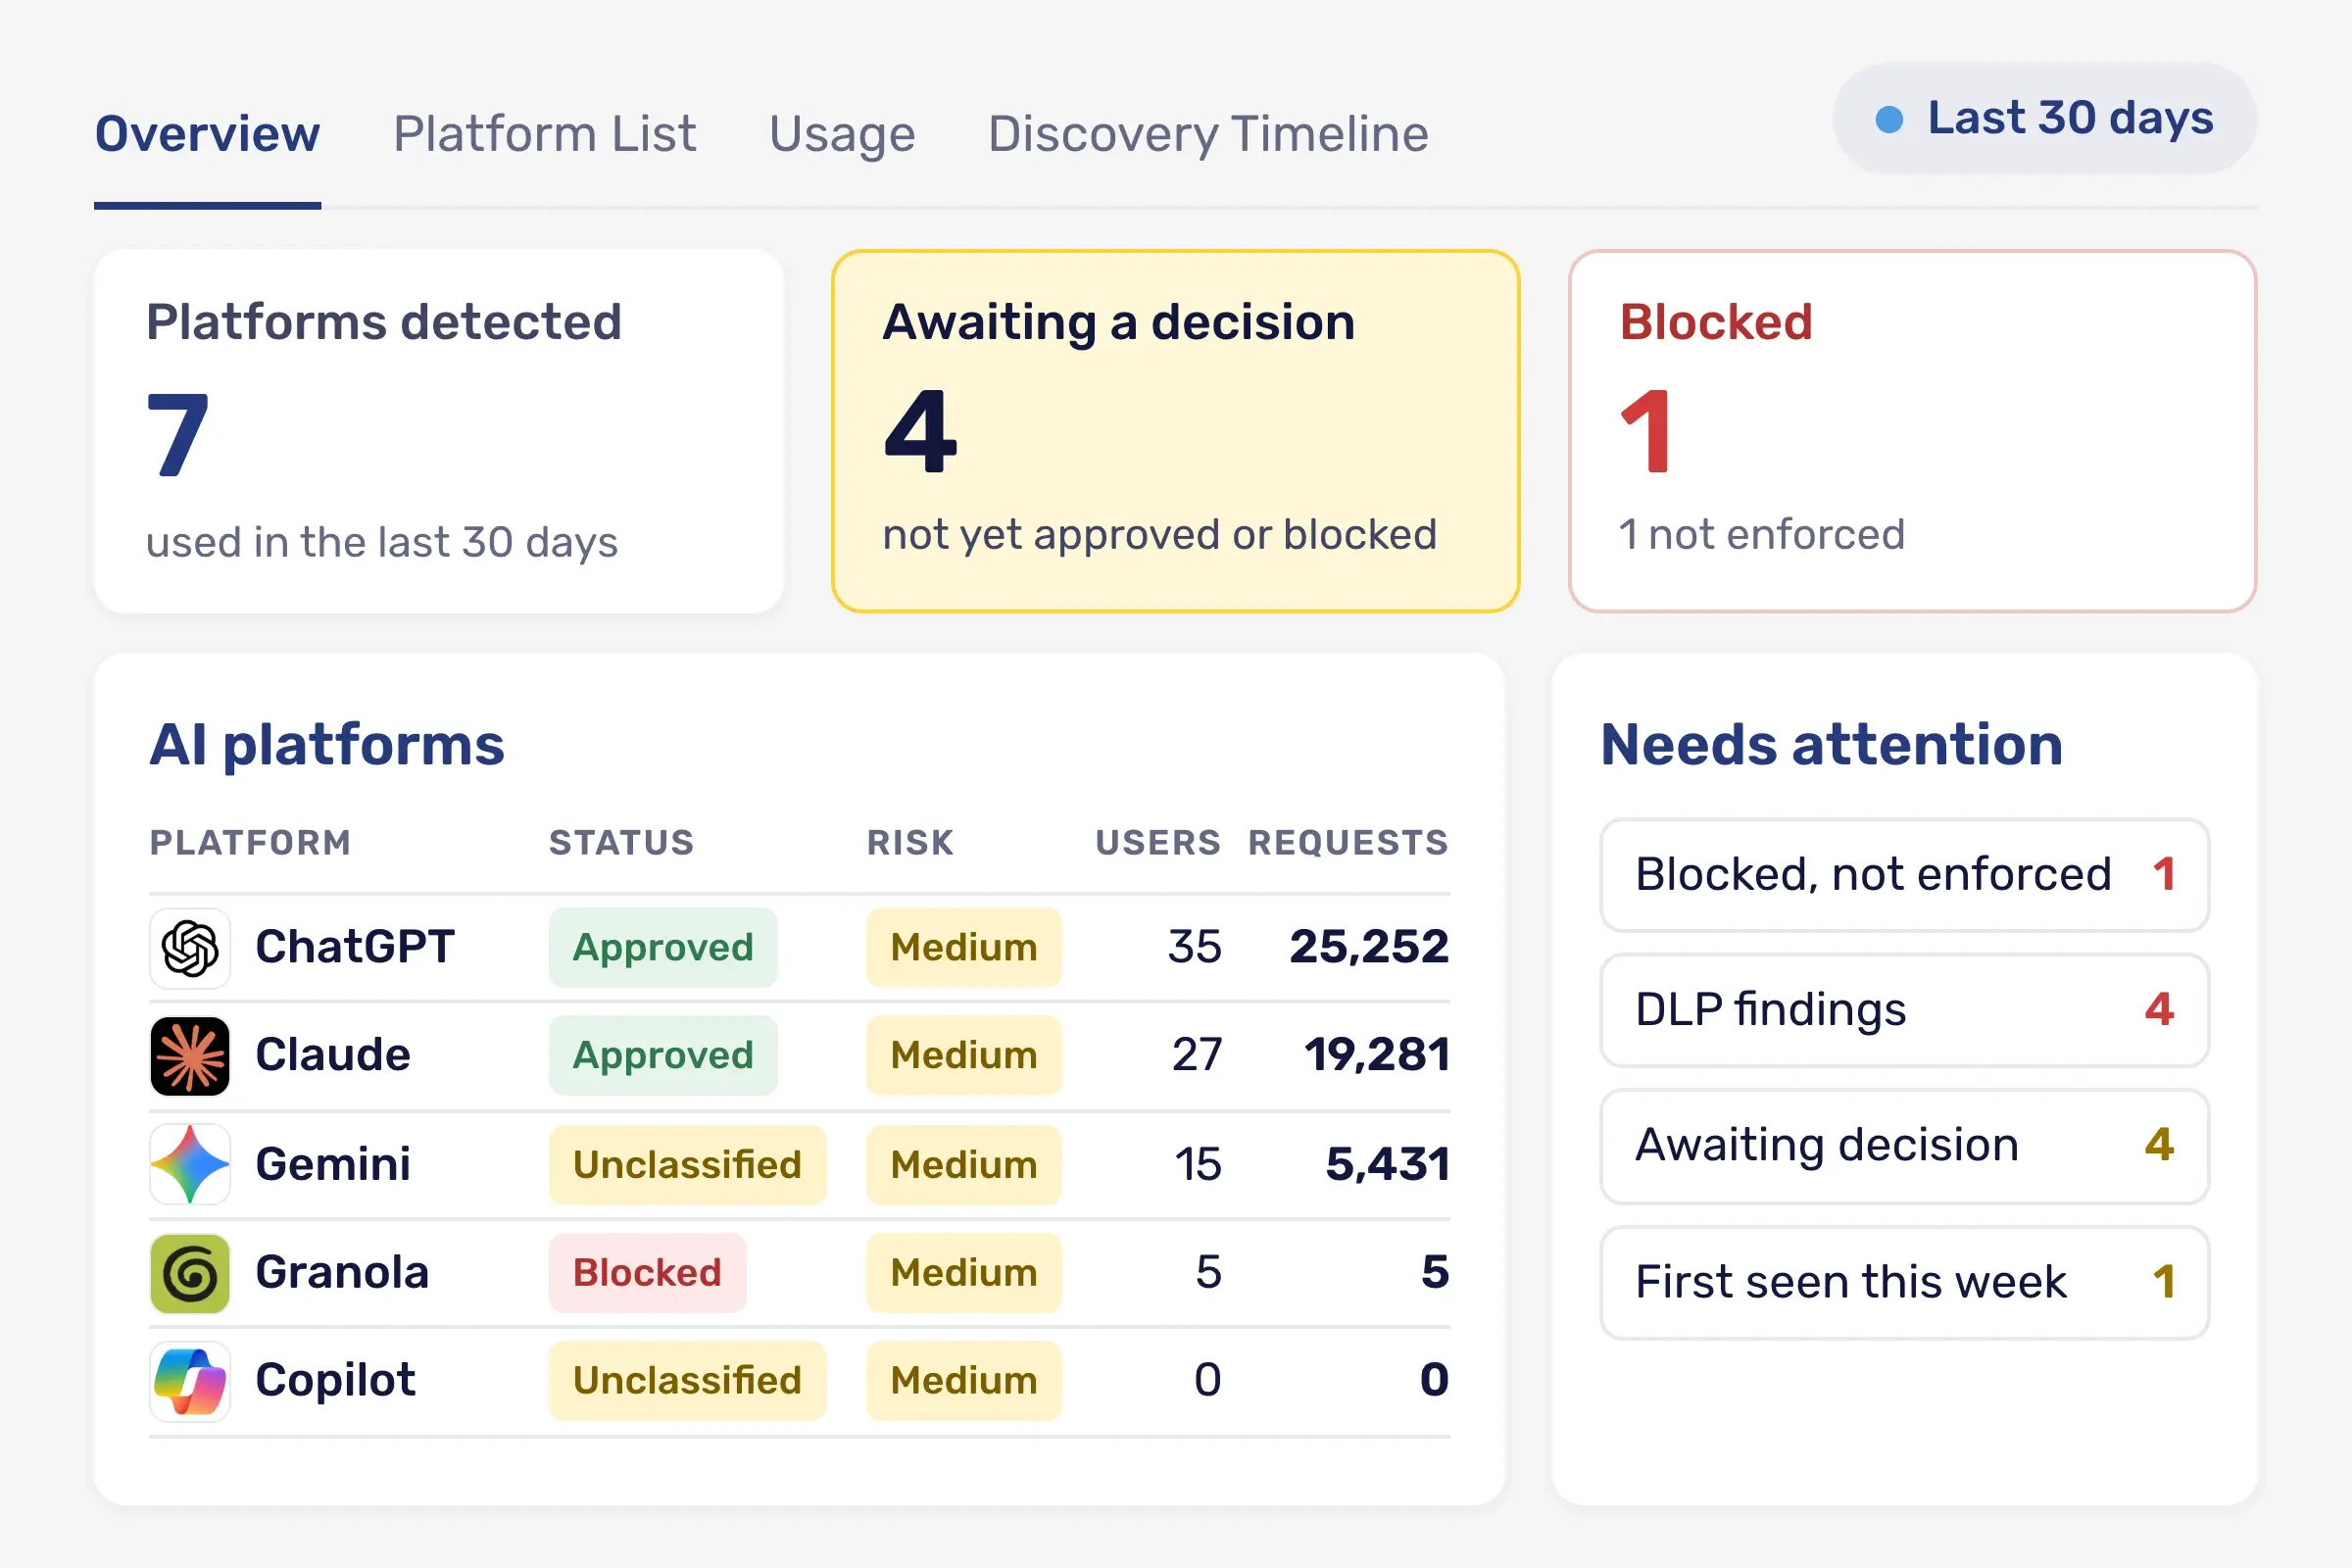
Task: Click the AI platforms section heading
Action: [x=327, y=745]
